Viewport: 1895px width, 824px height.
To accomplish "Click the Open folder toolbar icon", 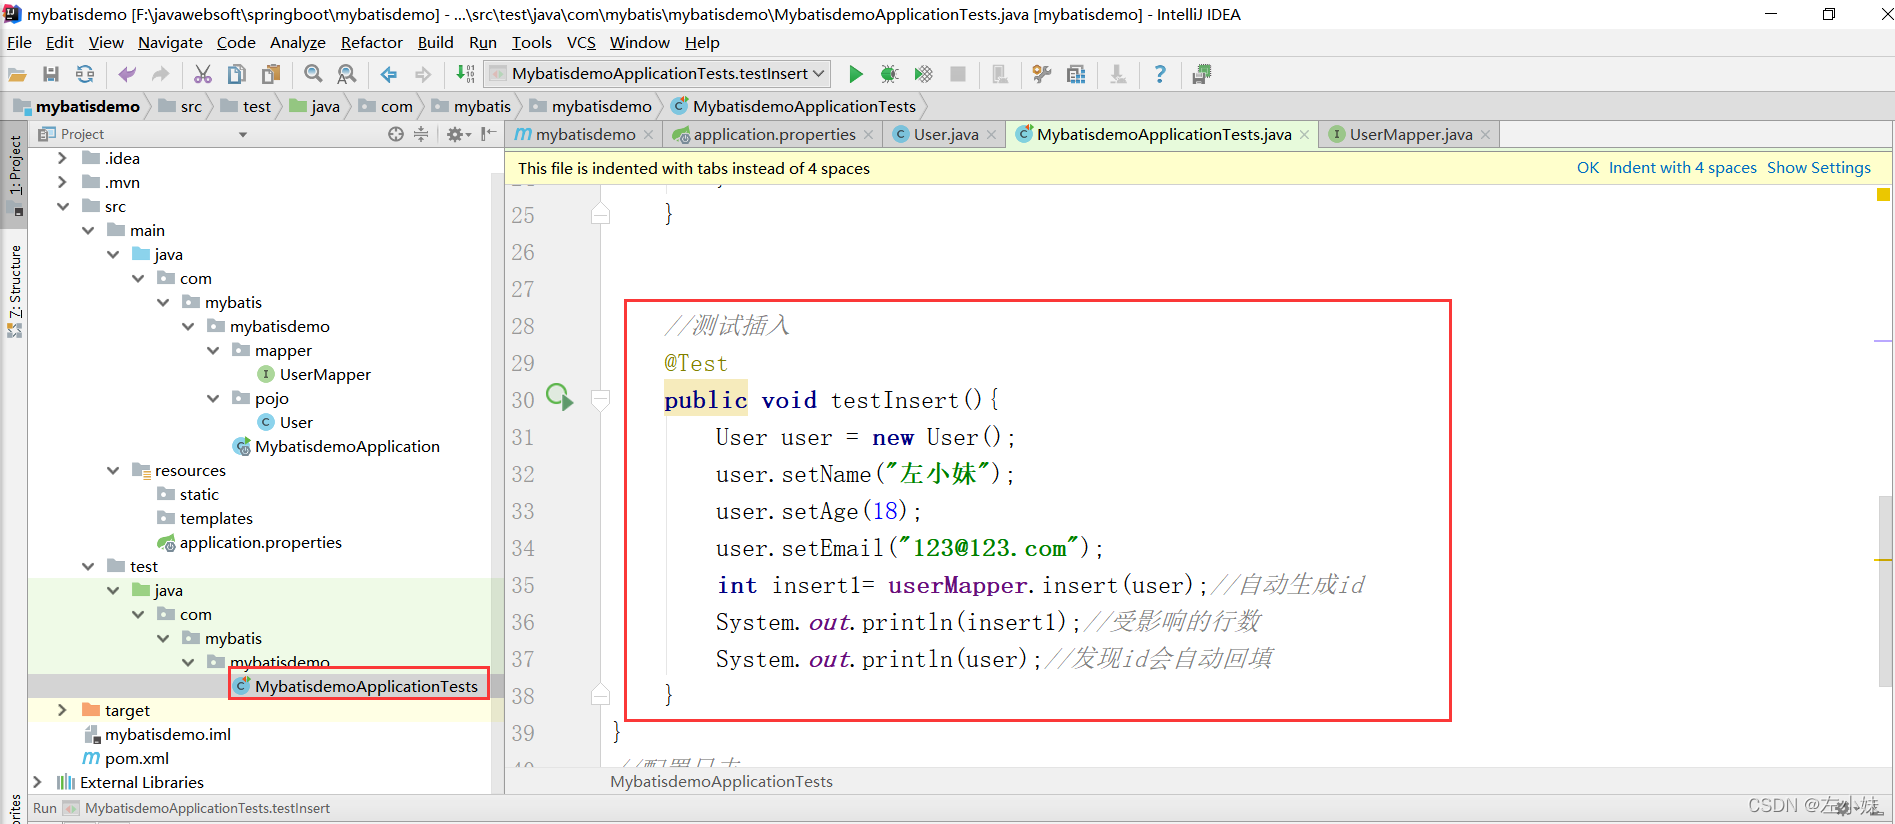I will (x=17, y=74).
